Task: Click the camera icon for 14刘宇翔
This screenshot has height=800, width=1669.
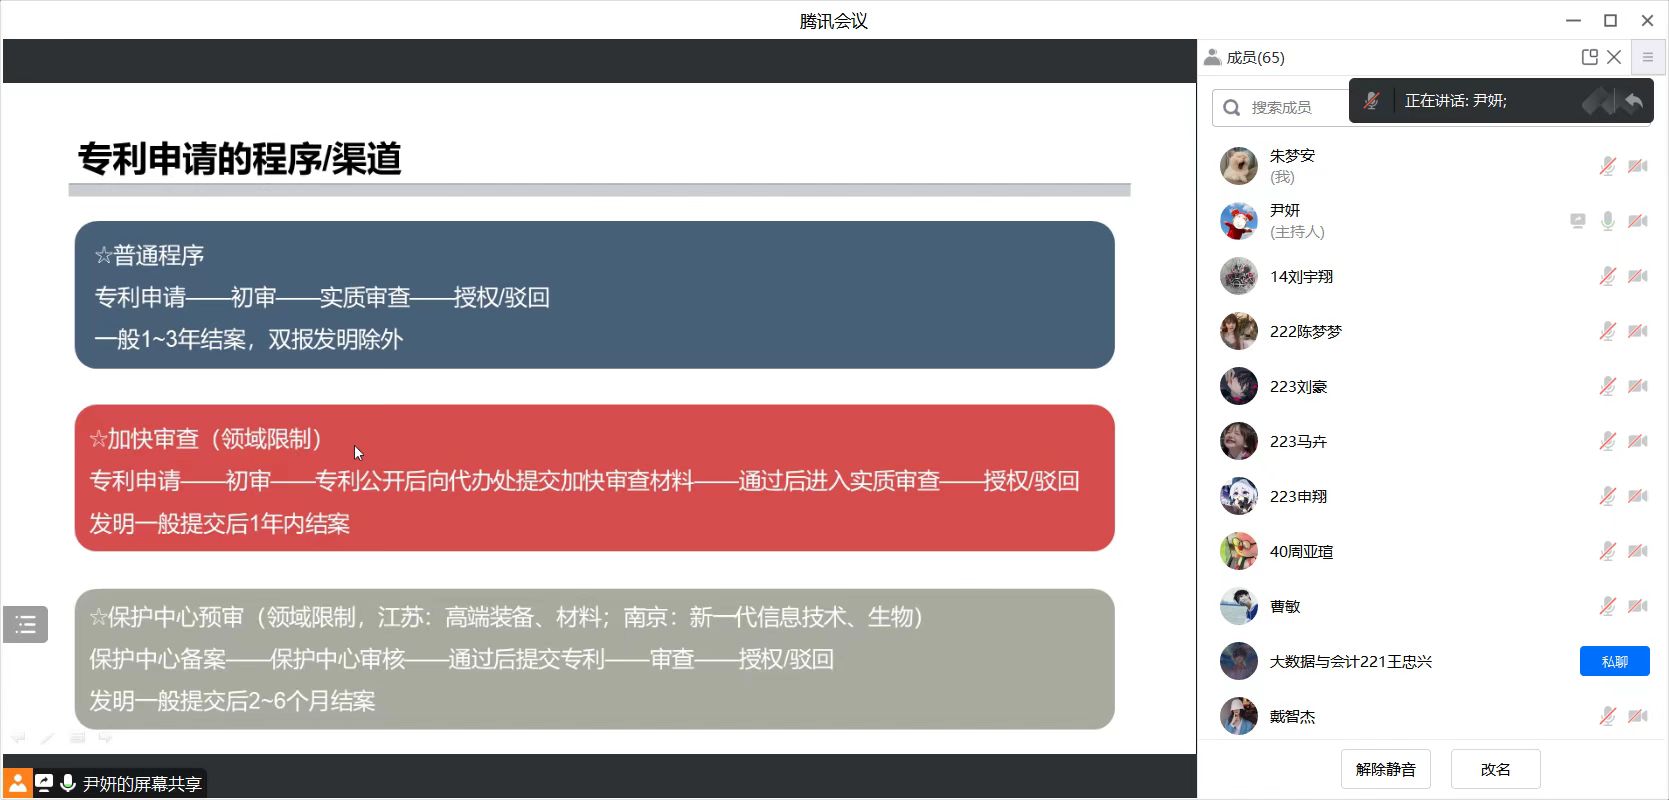Action: click(x=1637, y=276)
